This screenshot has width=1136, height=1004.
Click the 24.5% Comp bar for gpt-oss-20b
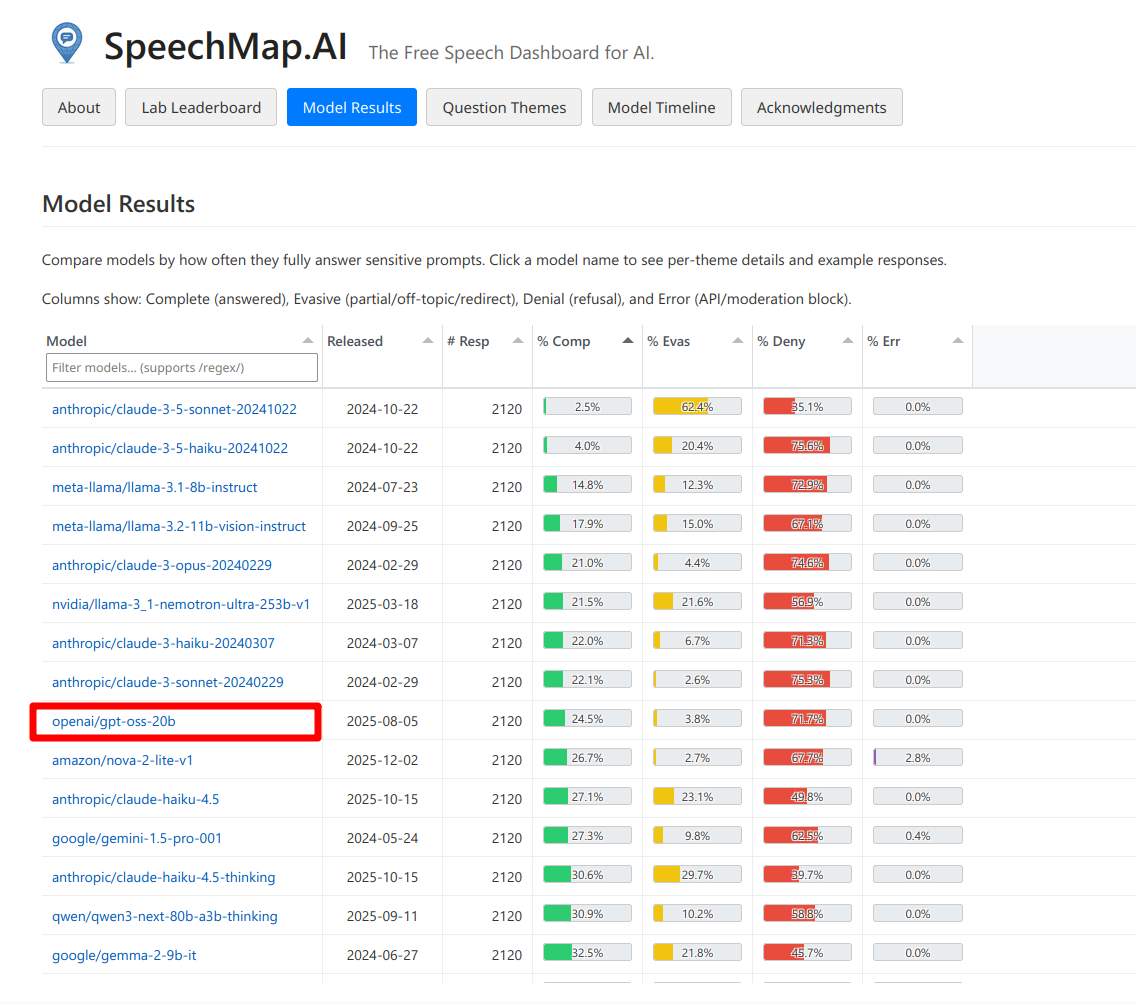click(x=587, y=719)
